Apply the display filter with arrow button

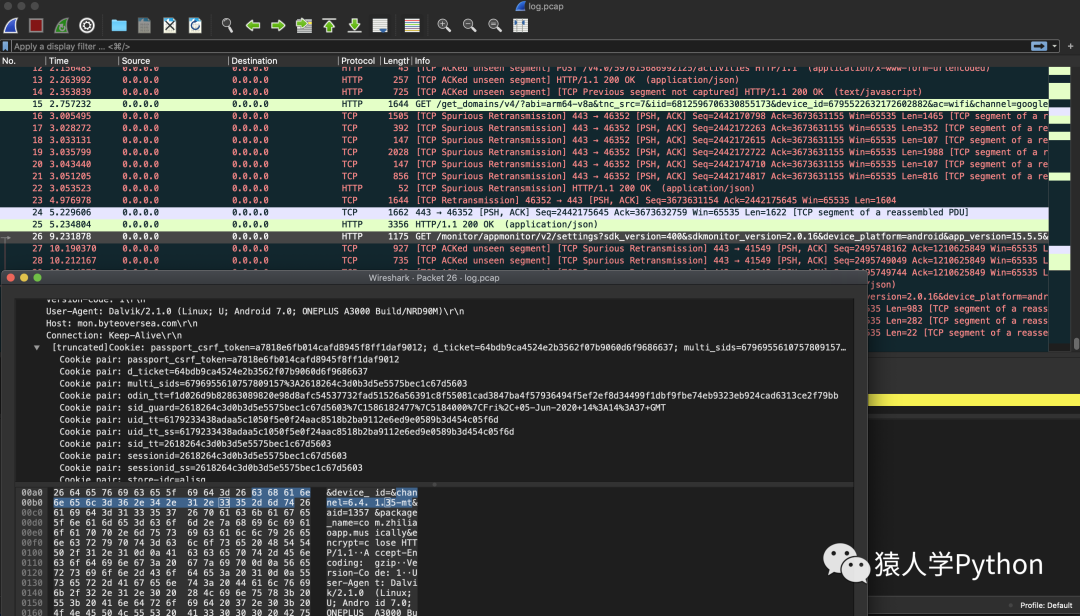1039,46
